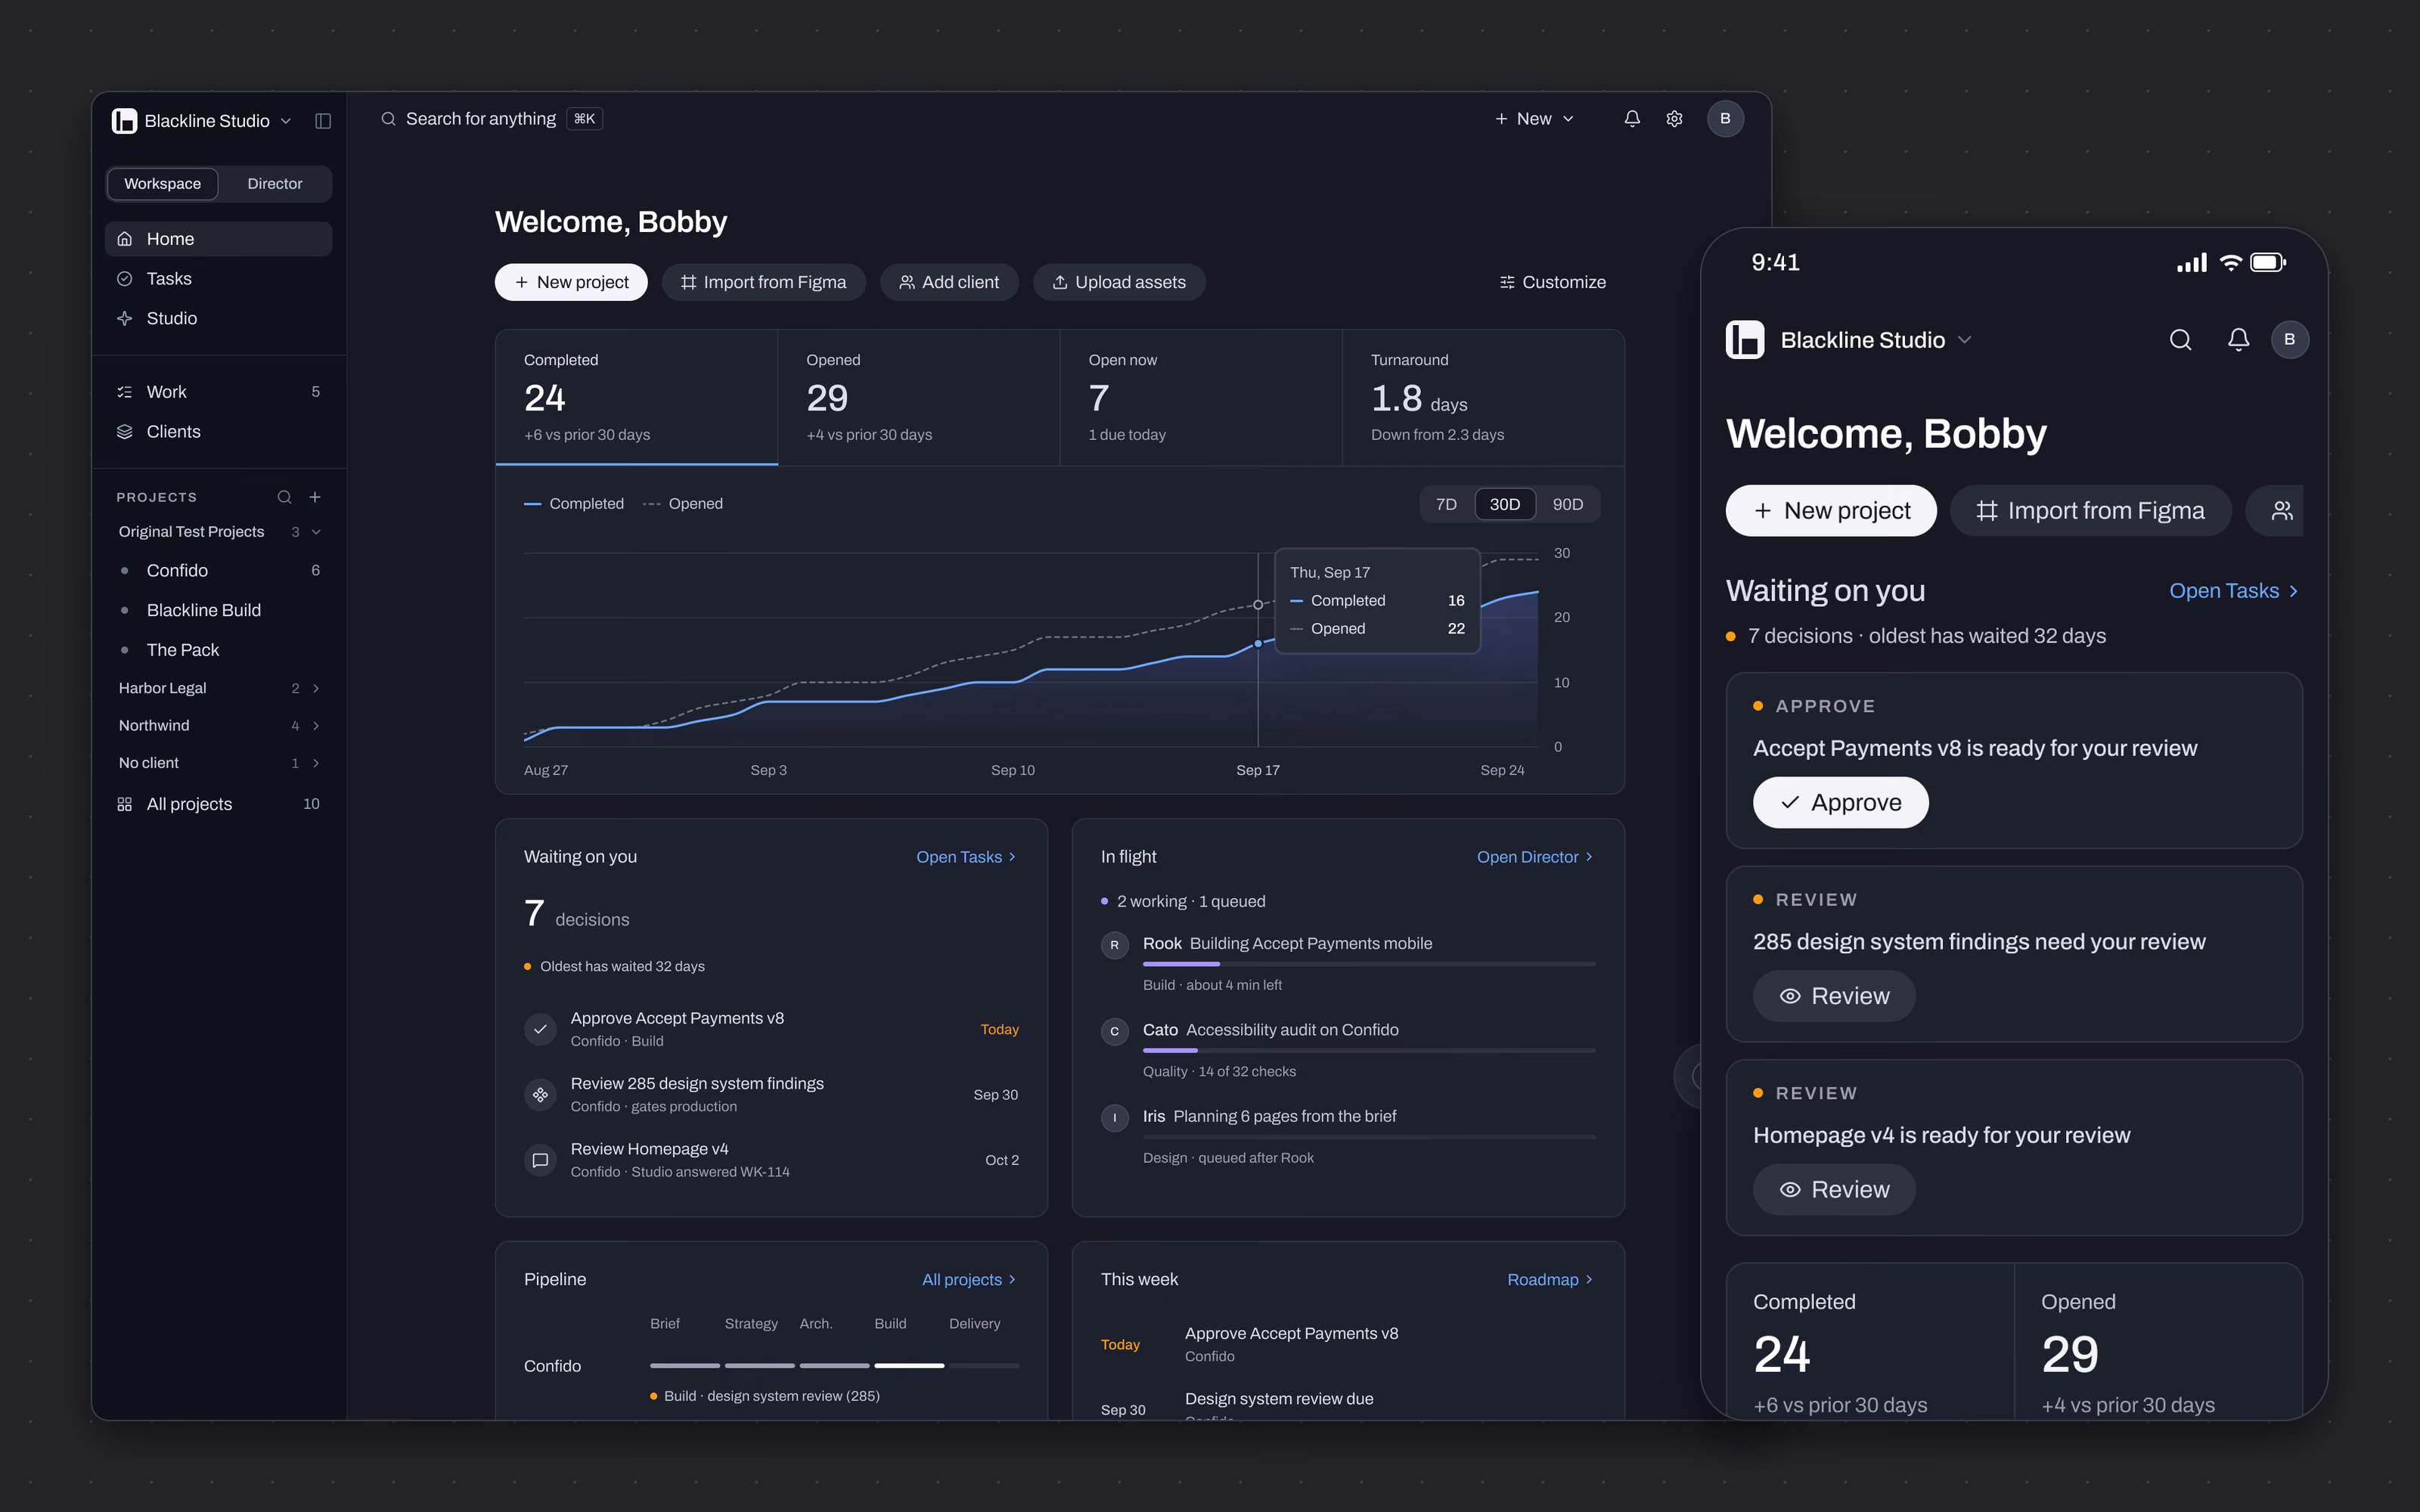
Task: Select the 7D chart range
Action: 1446,504
